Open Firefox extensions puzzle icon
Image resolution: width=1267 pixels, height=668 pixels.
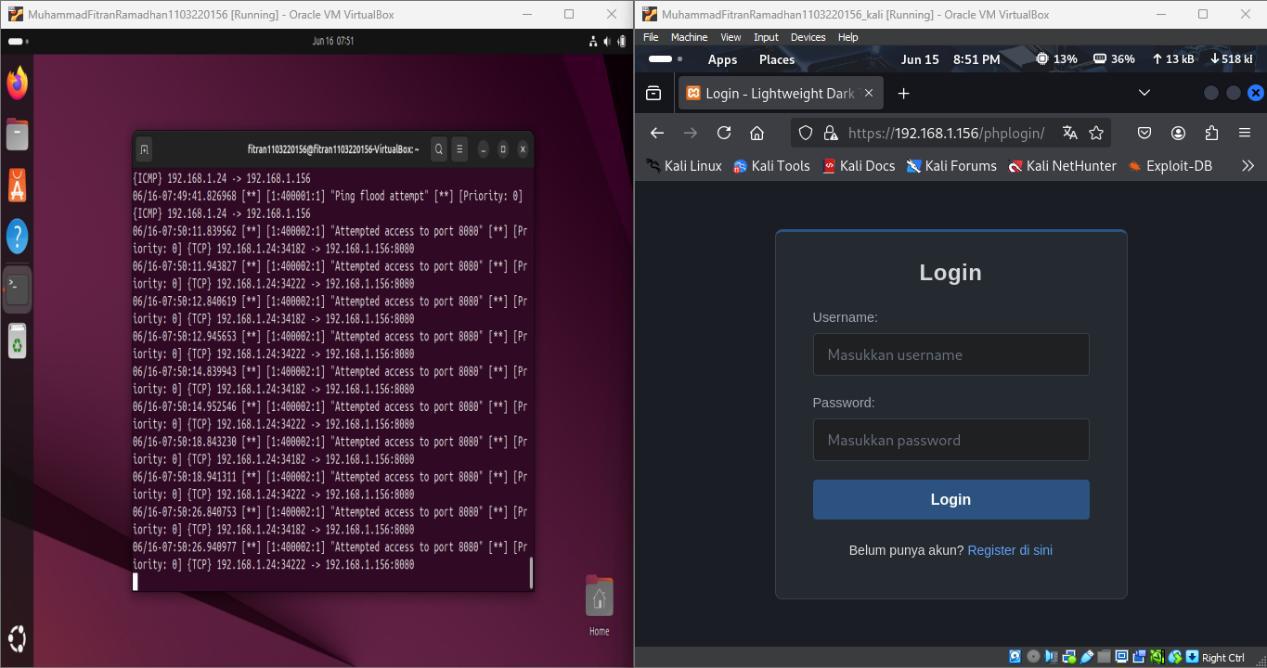tap(1212, 133)
